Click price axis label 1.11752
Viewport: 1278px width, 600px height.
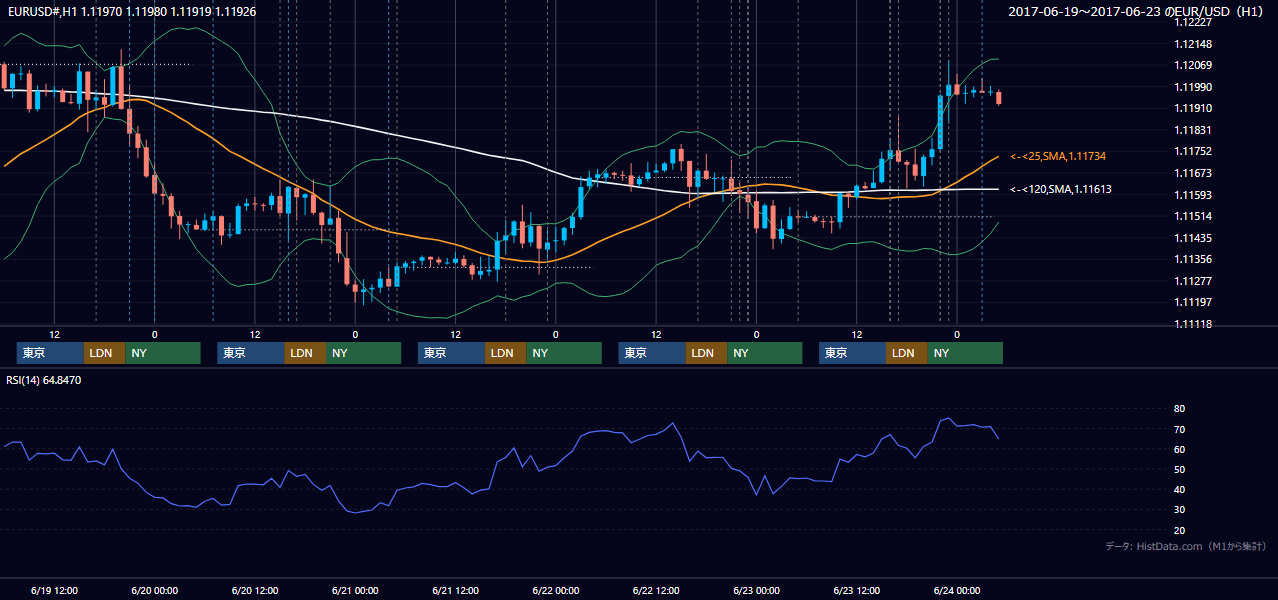(1194, 151)
